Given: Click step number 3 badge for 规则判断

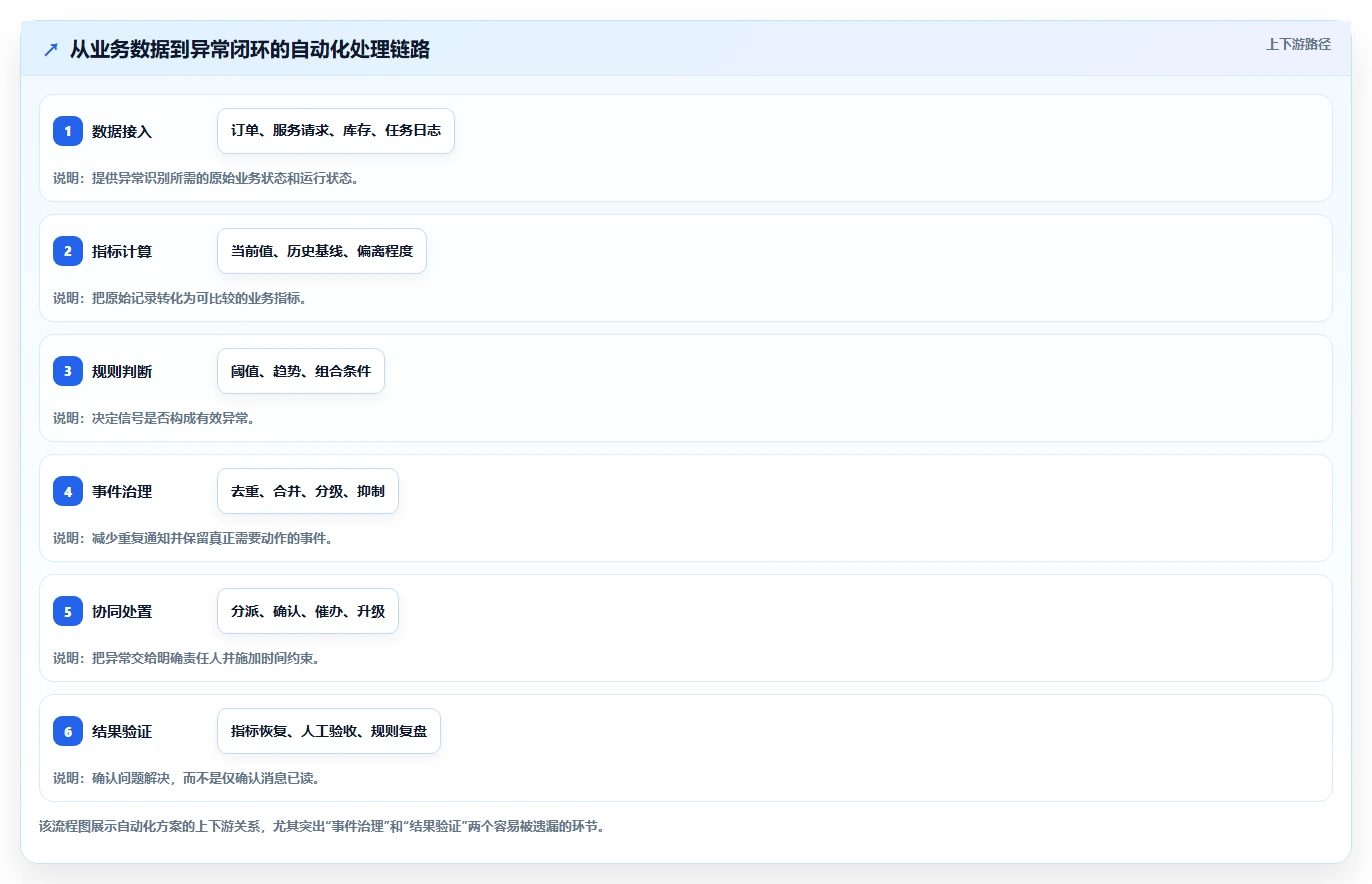Looking at the screenshot, I should click(68, 371).
